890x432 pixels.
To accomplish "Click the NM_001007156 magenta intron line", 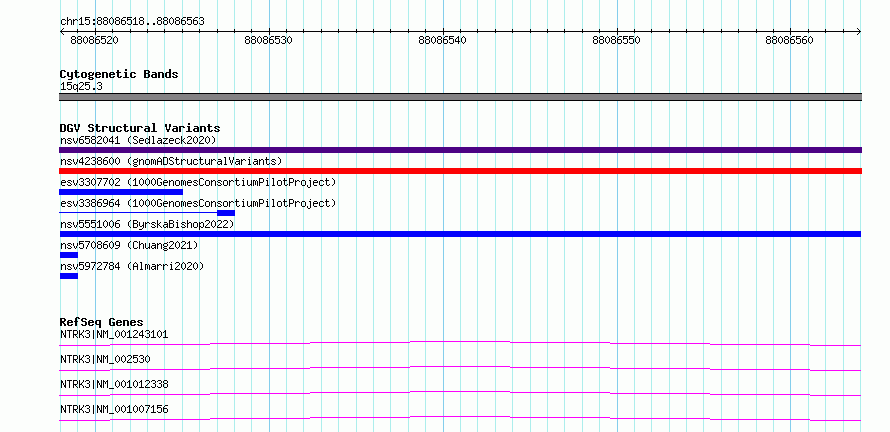I will tap(460, 418).
